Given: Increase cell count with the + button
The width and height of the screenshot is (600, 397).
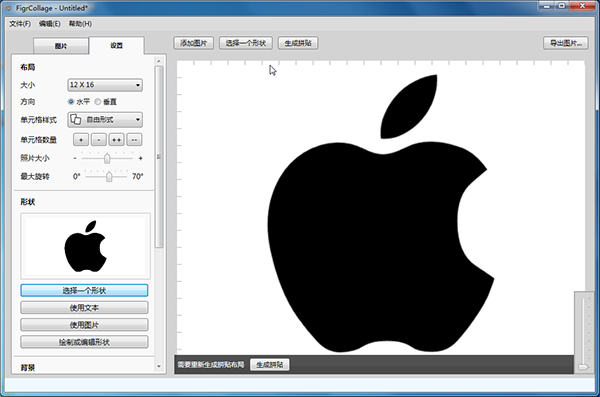Looking at the screenshot, I should (x=81, y=140).
